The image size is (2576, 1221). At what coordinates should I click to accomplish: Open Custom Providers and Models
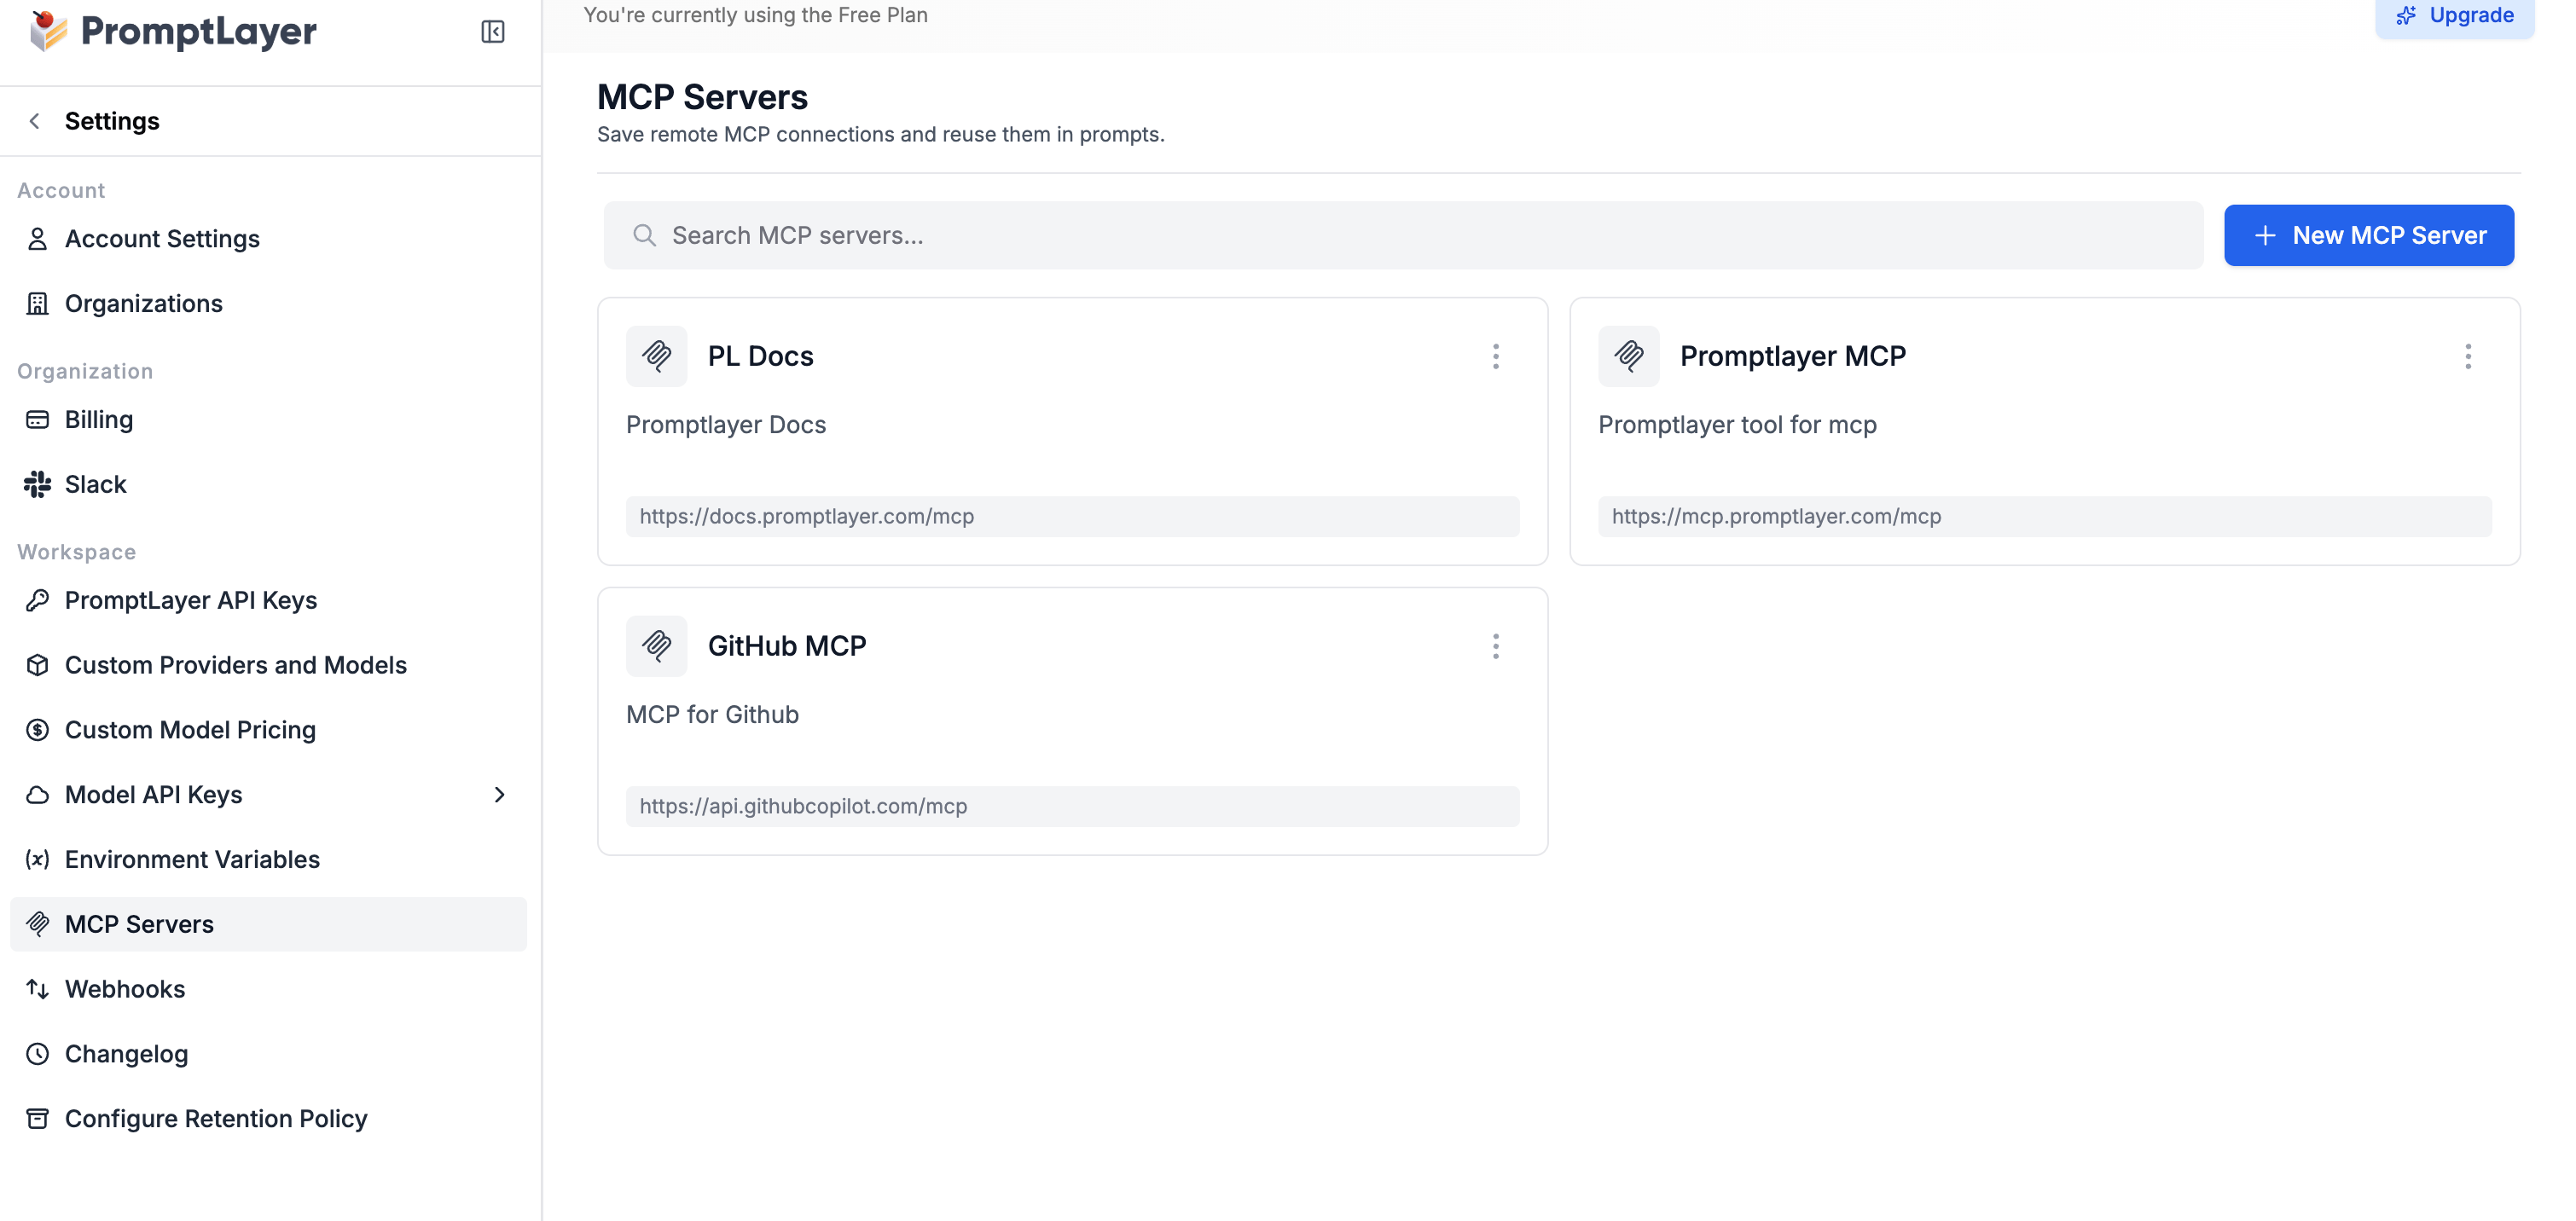pyautogui.click(x=268, y=665)
